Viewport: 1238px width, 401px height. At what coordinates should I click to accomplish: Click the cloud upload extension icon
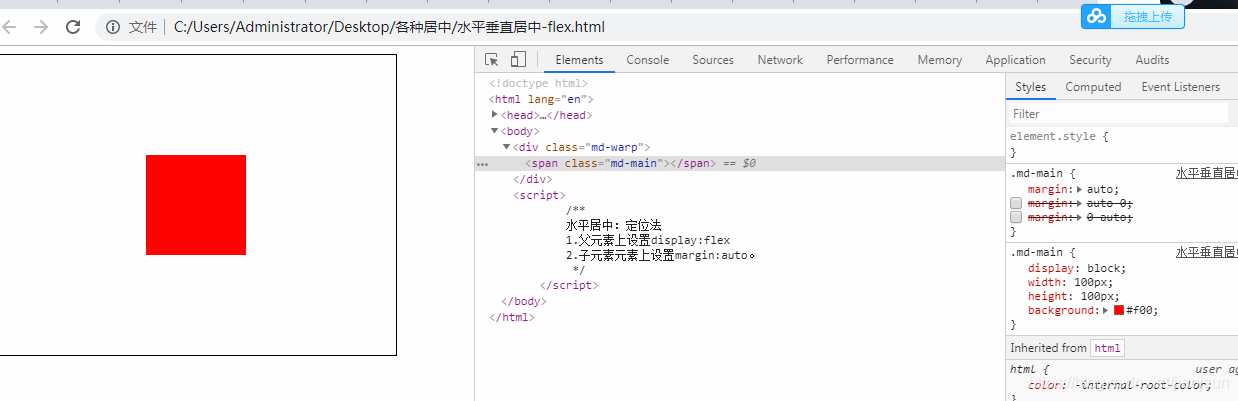(1097, 16)
